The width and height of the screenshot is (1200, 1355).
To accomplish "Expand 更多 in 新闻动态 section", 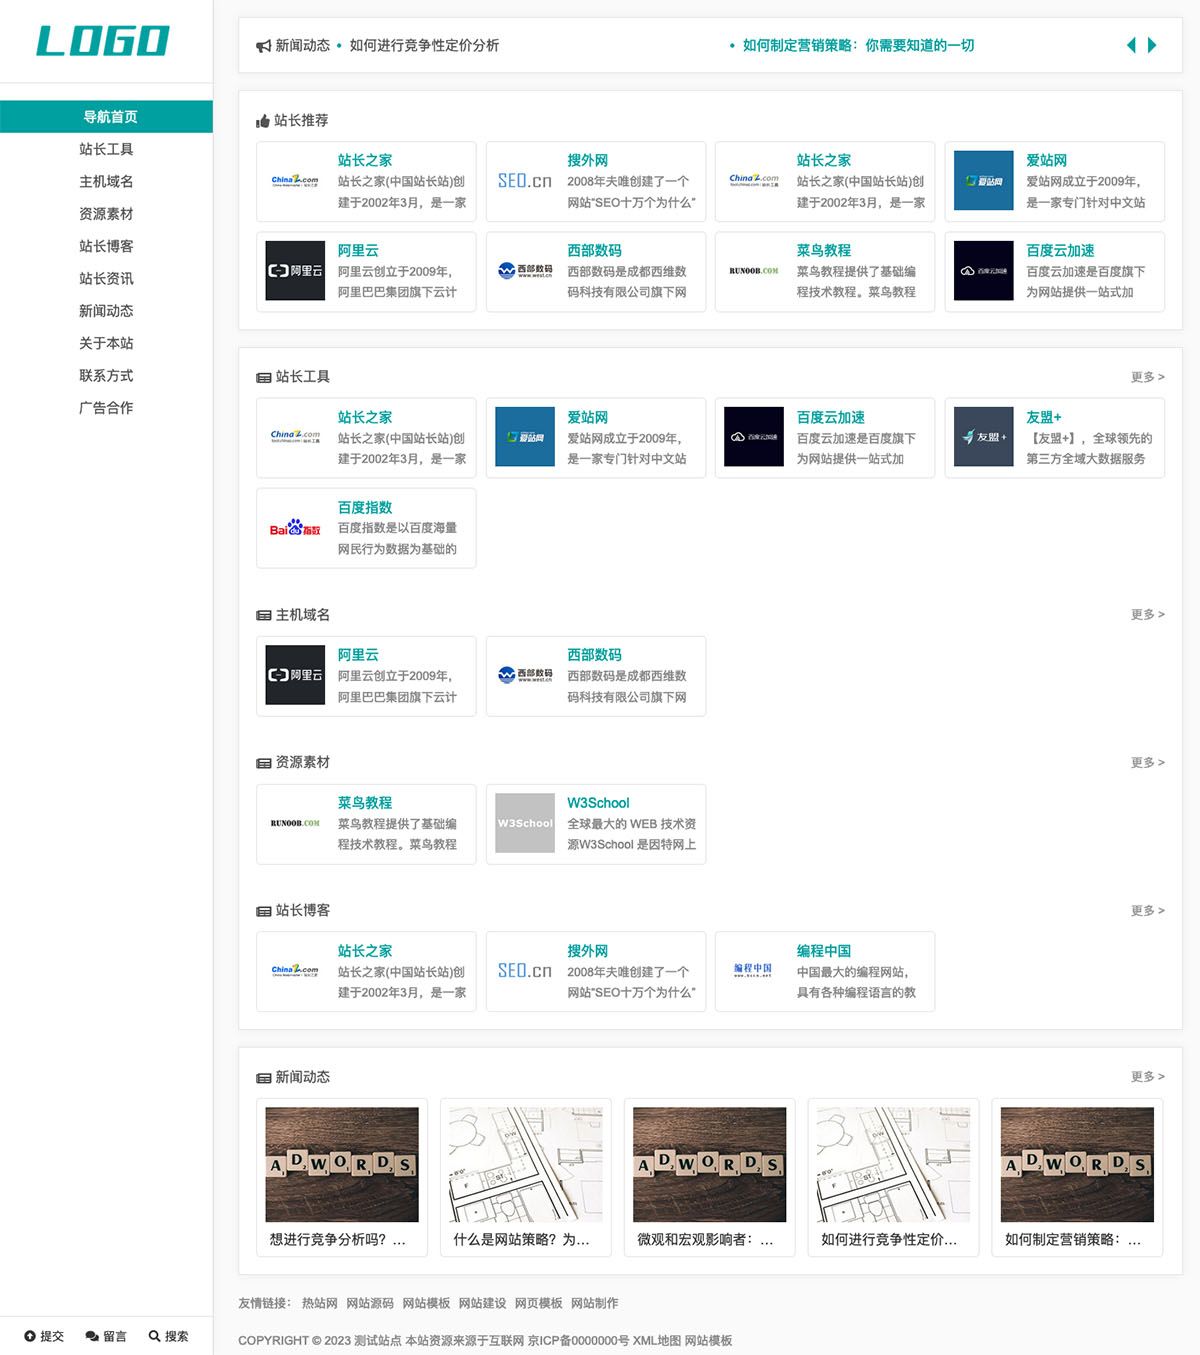I will click(1147, 1077).
